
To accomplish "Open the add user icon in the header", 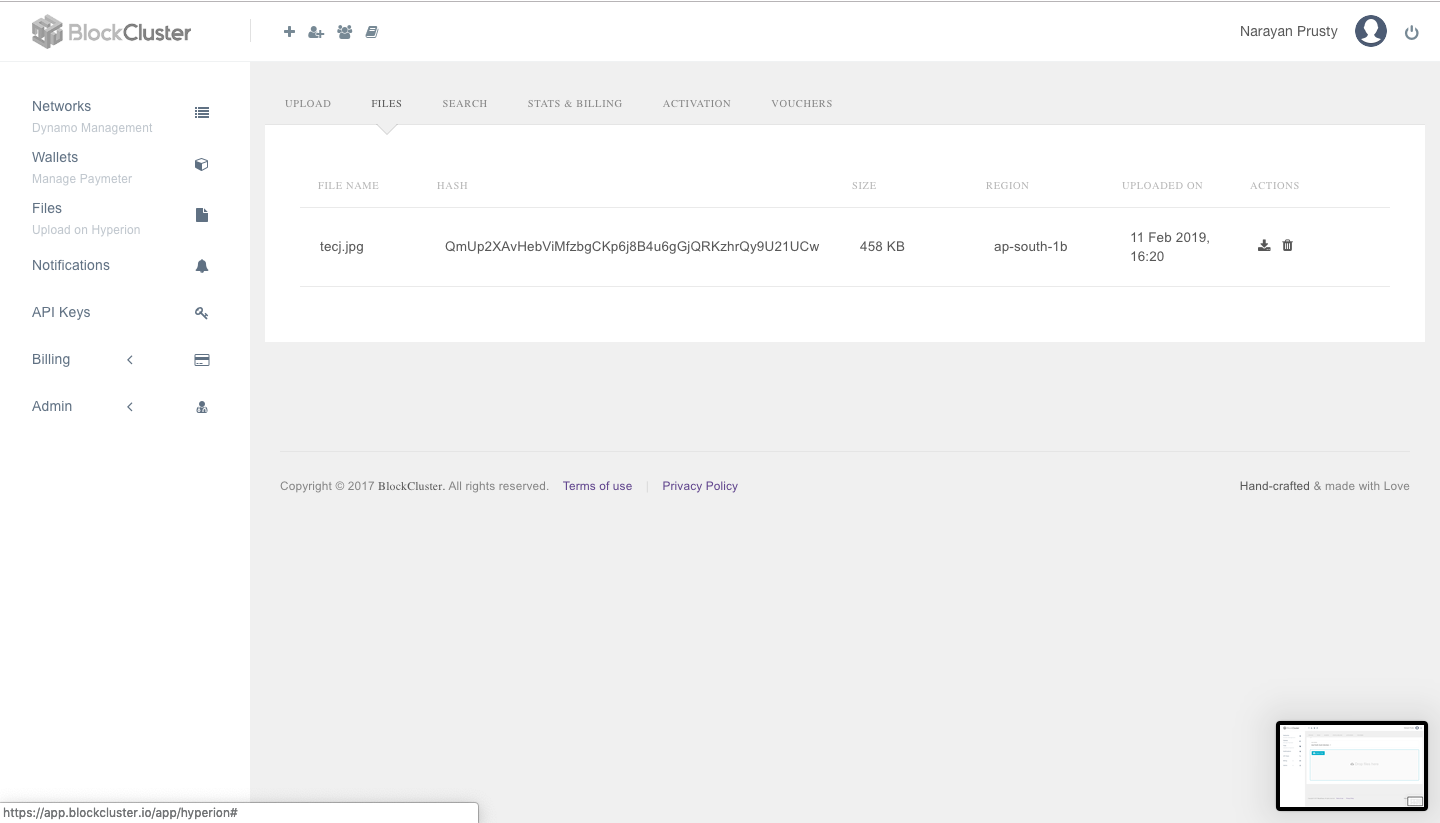I will click(316, 31).
